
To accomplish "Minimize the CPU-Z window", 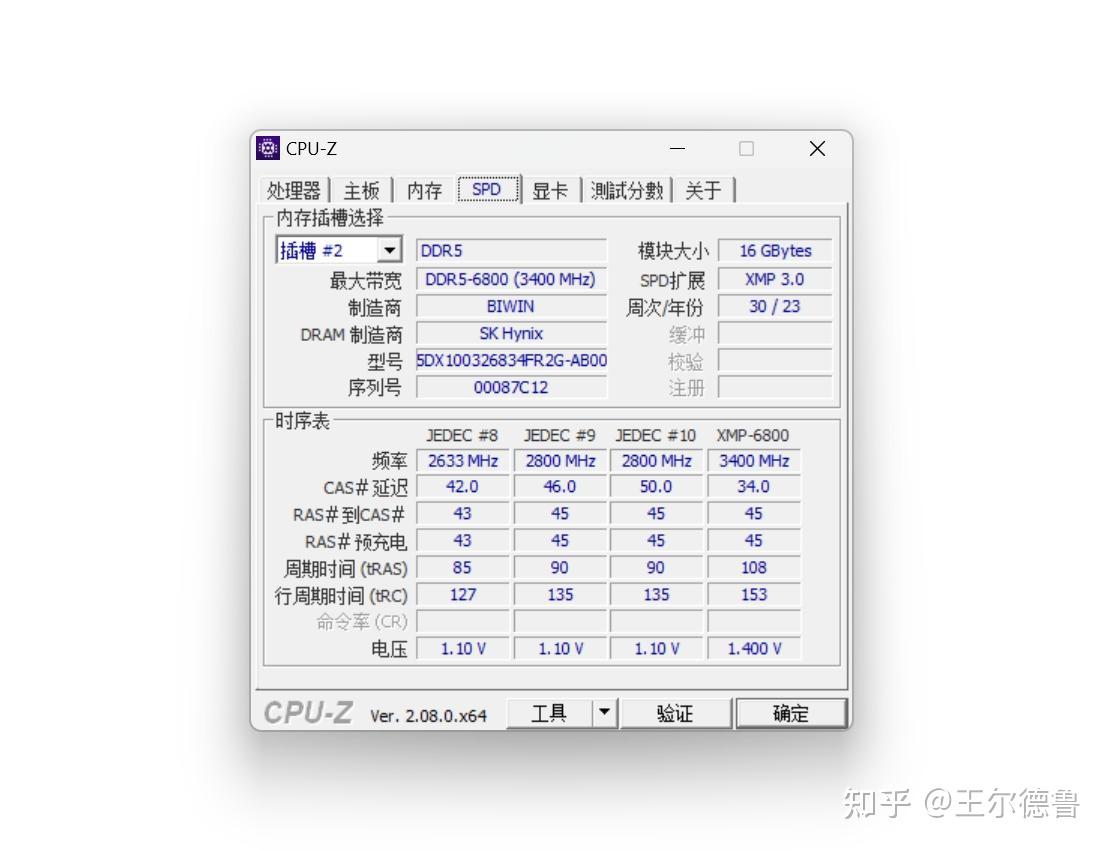I will tap(677, 149).
